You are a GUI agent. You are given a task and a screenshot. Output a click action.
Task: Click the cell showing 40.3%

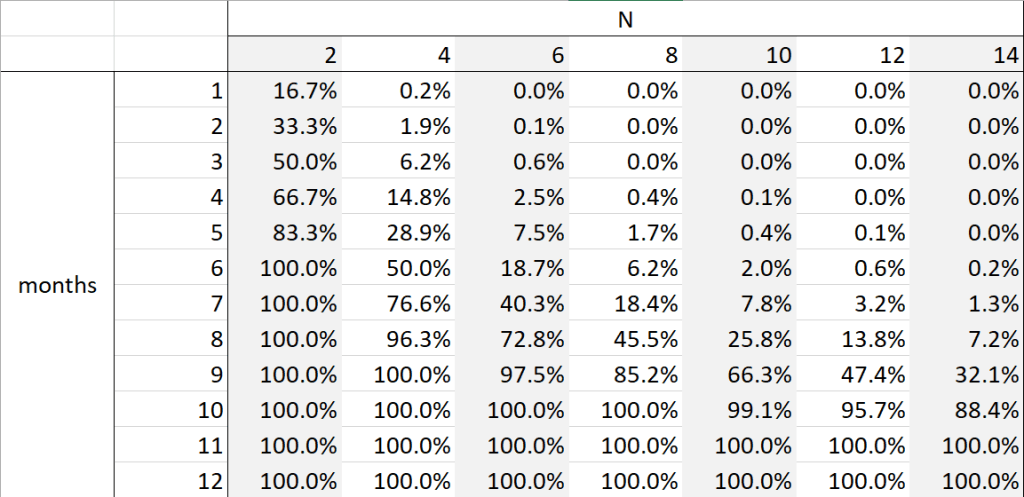click(532, 302)
